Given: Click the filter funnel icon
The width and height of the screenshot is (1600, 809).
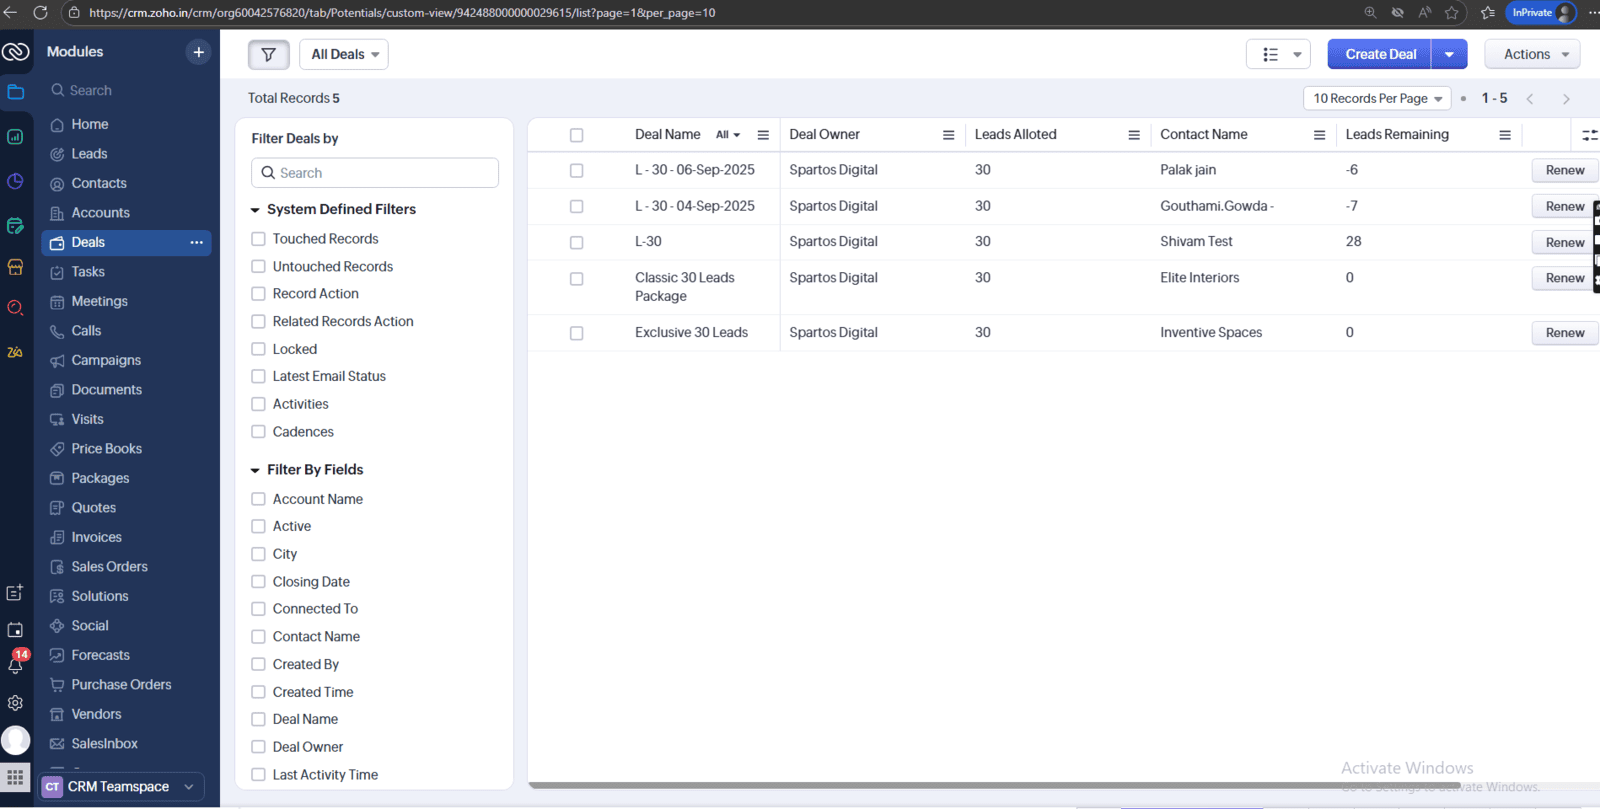Looking at the screenshot, I should coord(268,55).
